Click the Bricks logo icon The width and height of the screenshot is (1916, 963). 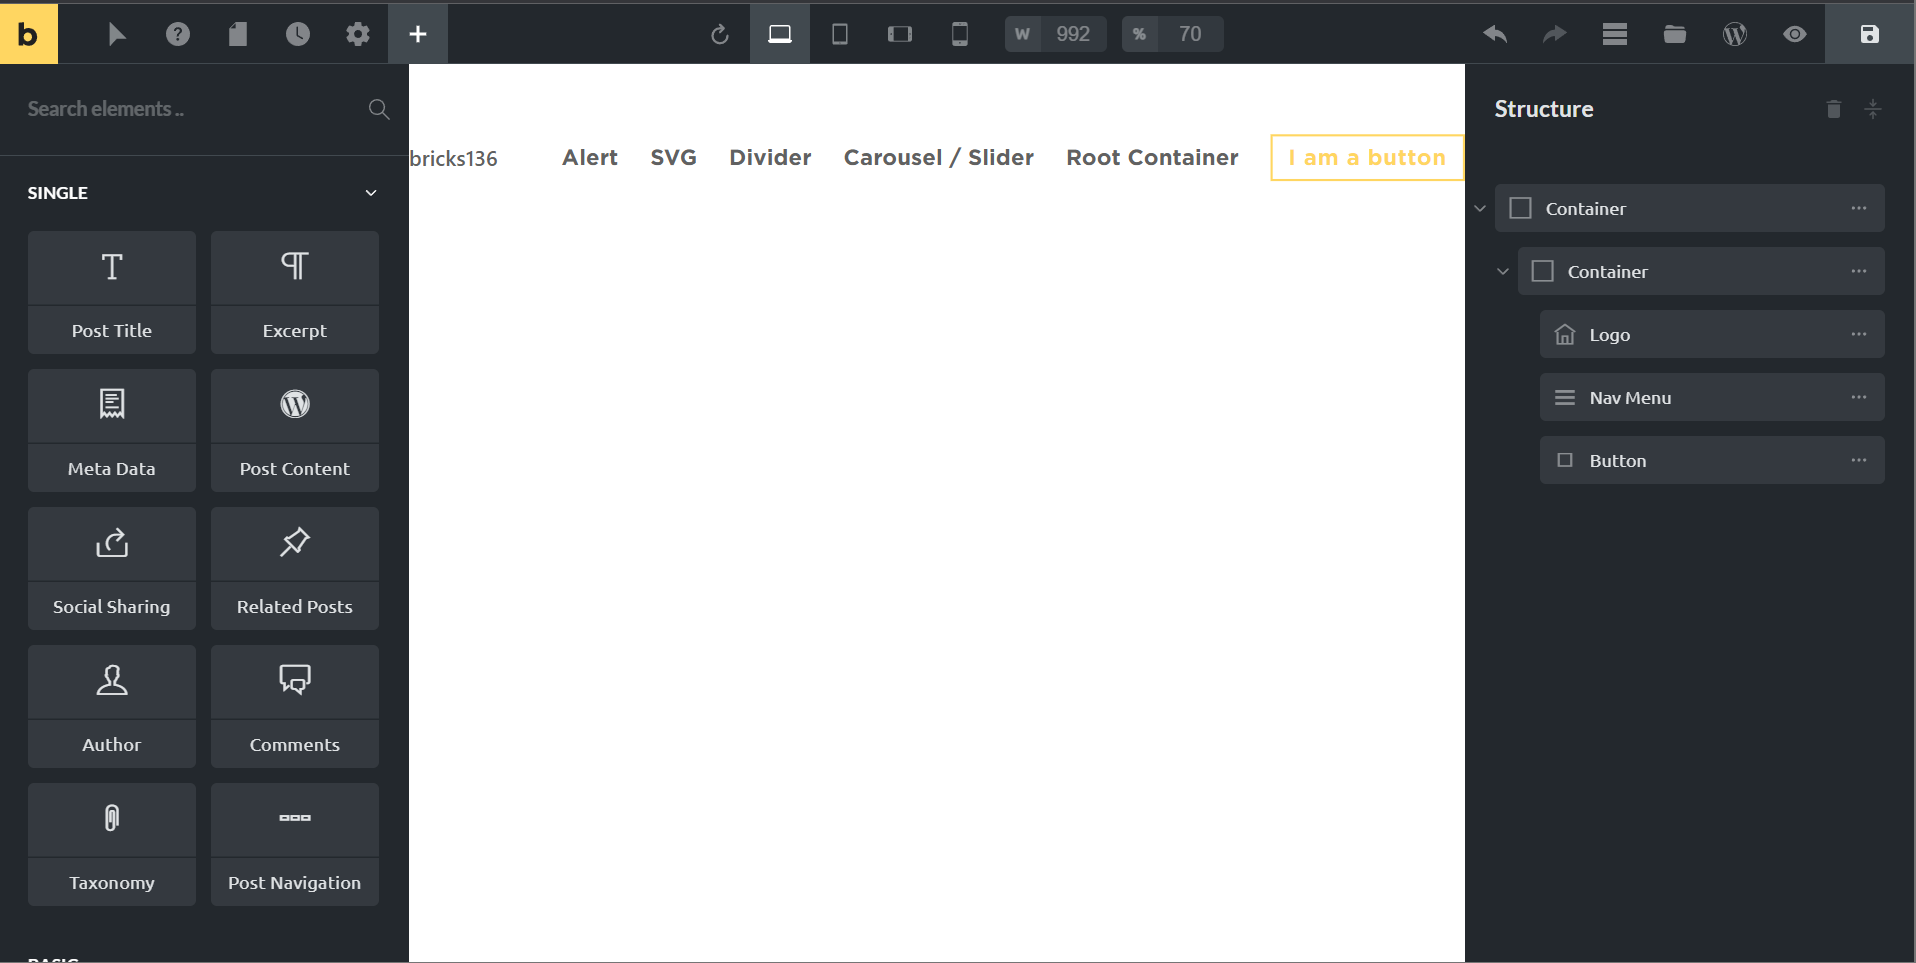coord(29,34)
